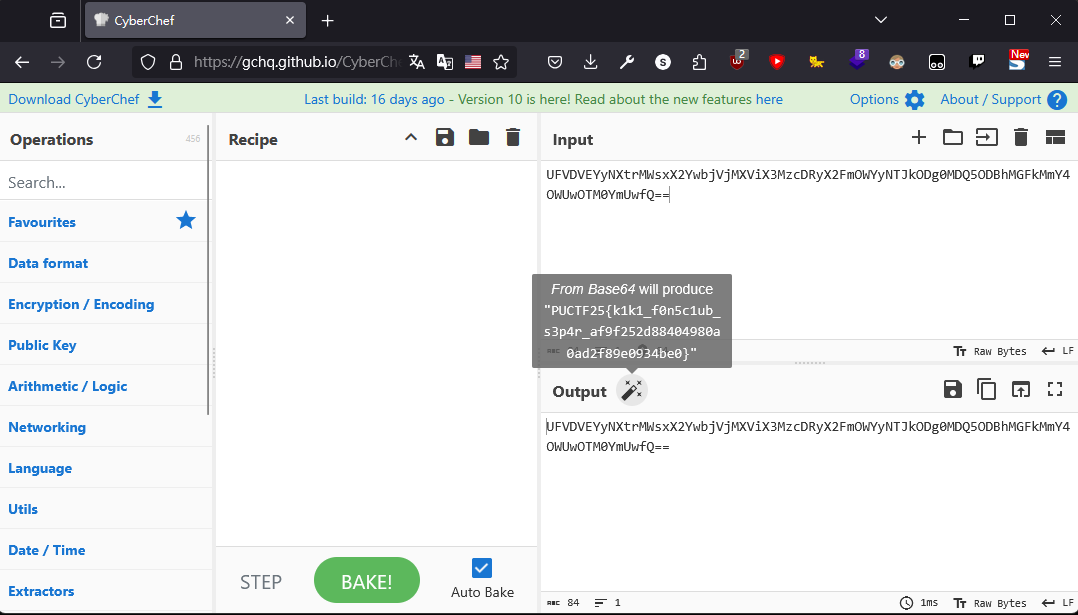The image size is (1078, 615).
Task: Open the Twitch extension icon
Action: pos(977,62)
